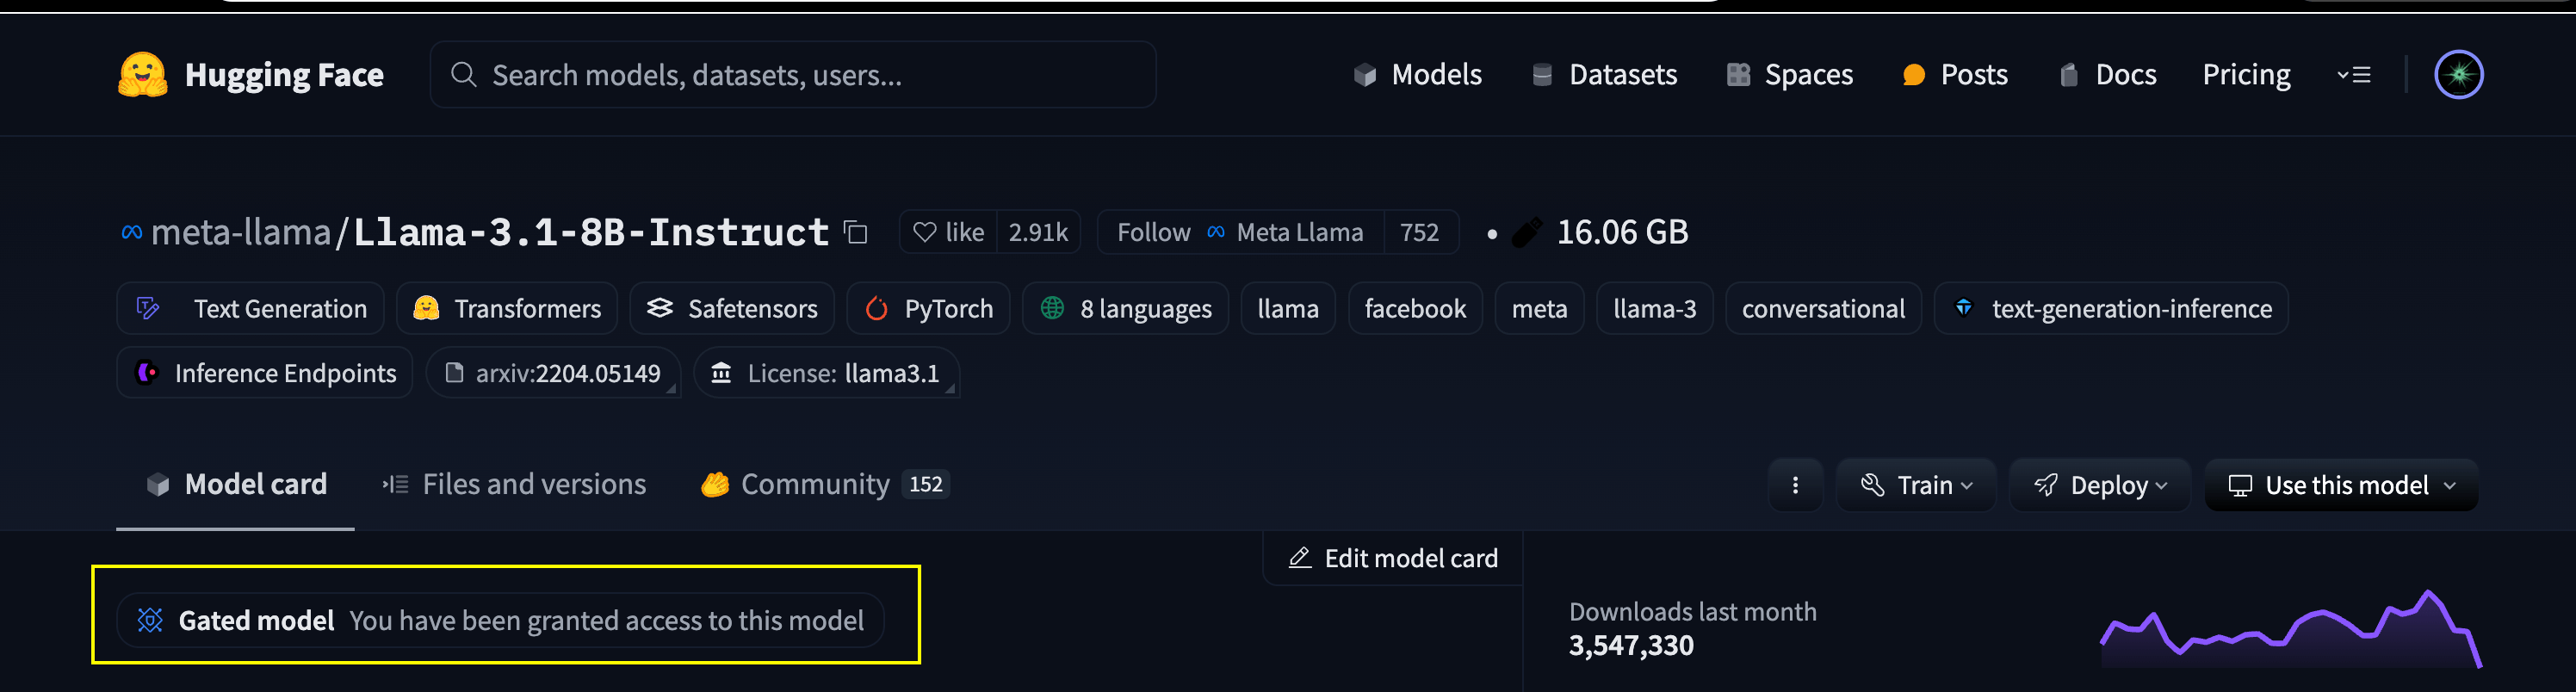Screen dimensions: 2576x692
Task: Click the Meta infinity logo by meta-llama
Action: 131,233
